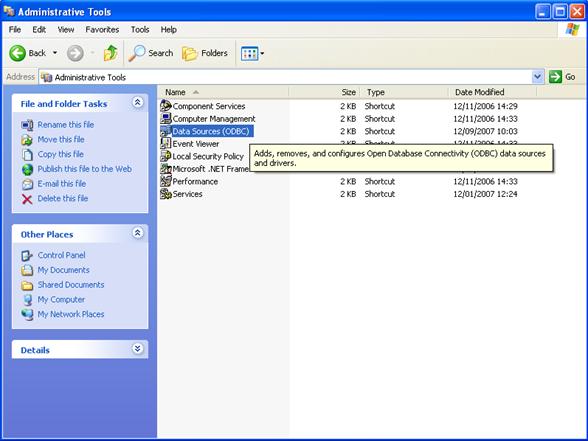
Task: Click Copy this file link
Action: [60, 154]
